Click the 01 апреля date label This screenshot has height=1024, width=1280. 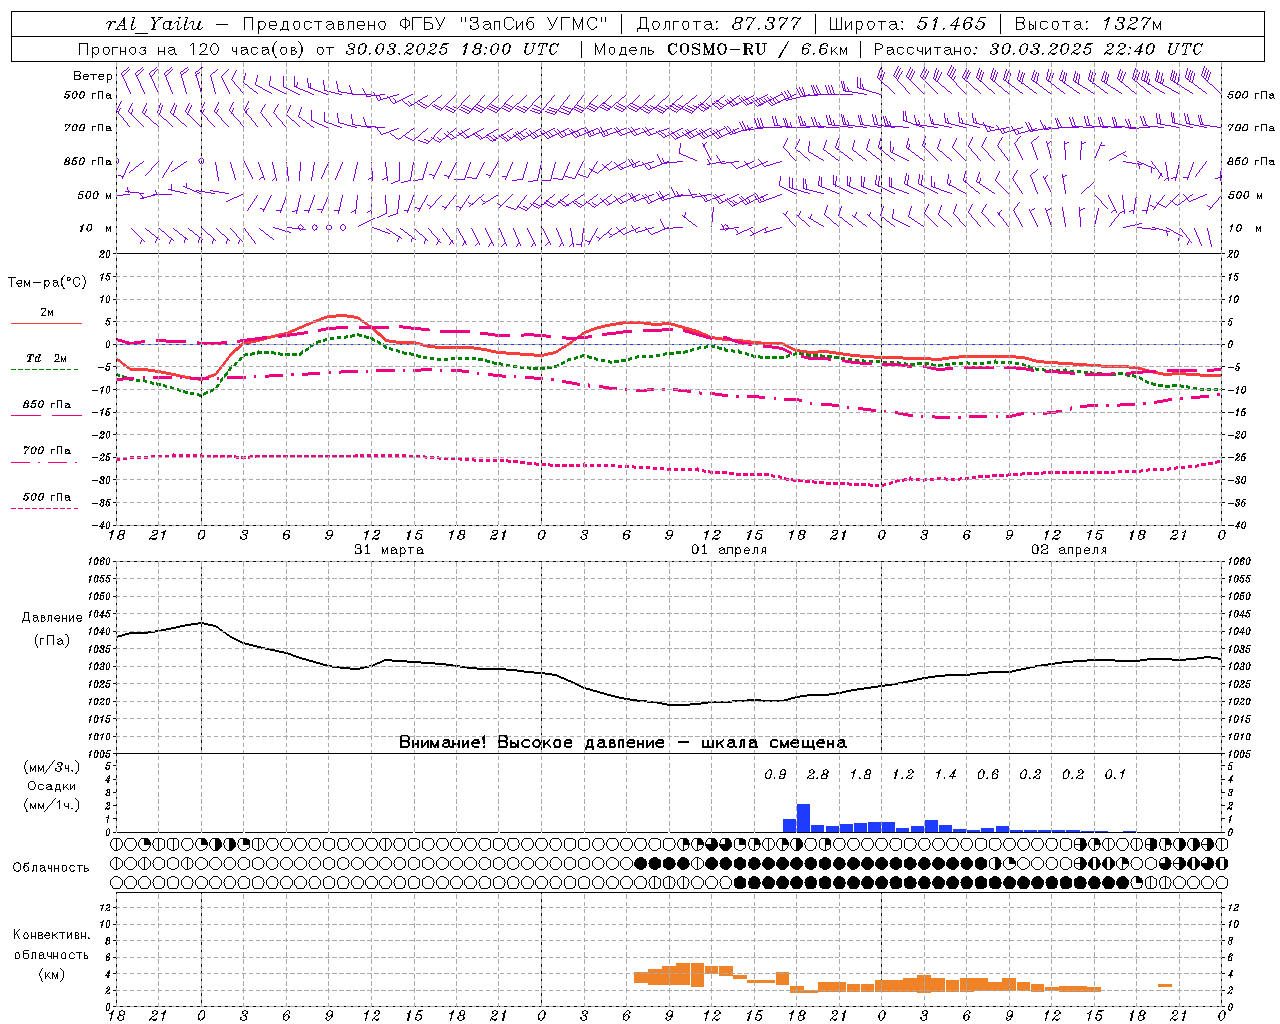(729, 550)
